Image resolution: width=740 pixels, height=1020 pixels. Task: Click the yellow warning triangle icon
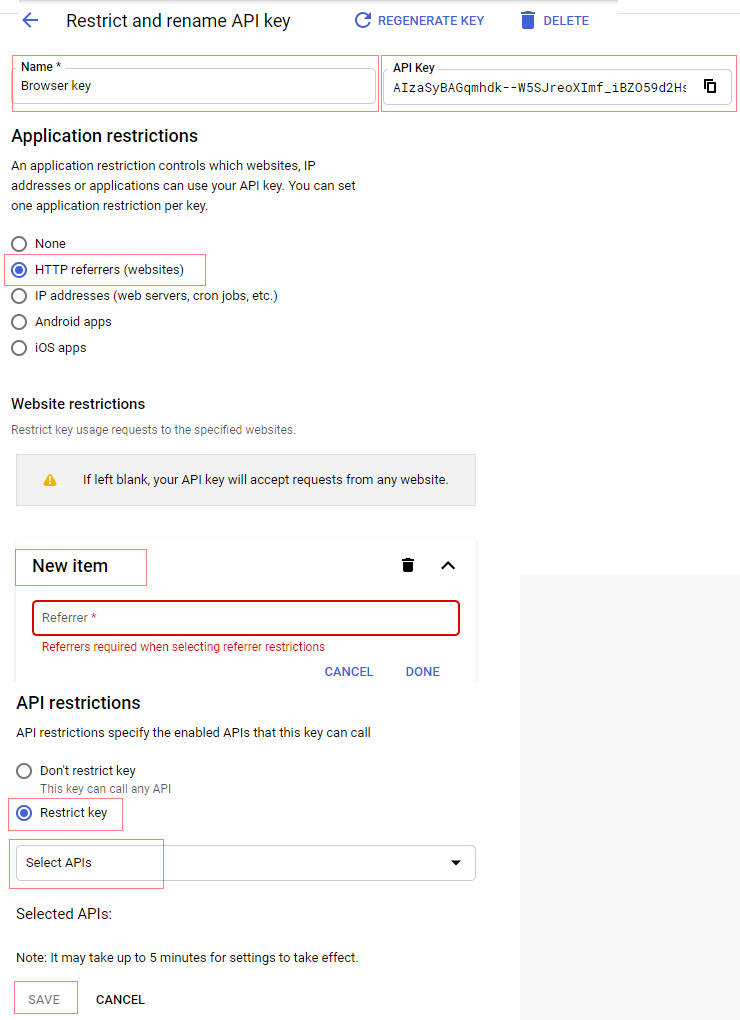(50, 480)
